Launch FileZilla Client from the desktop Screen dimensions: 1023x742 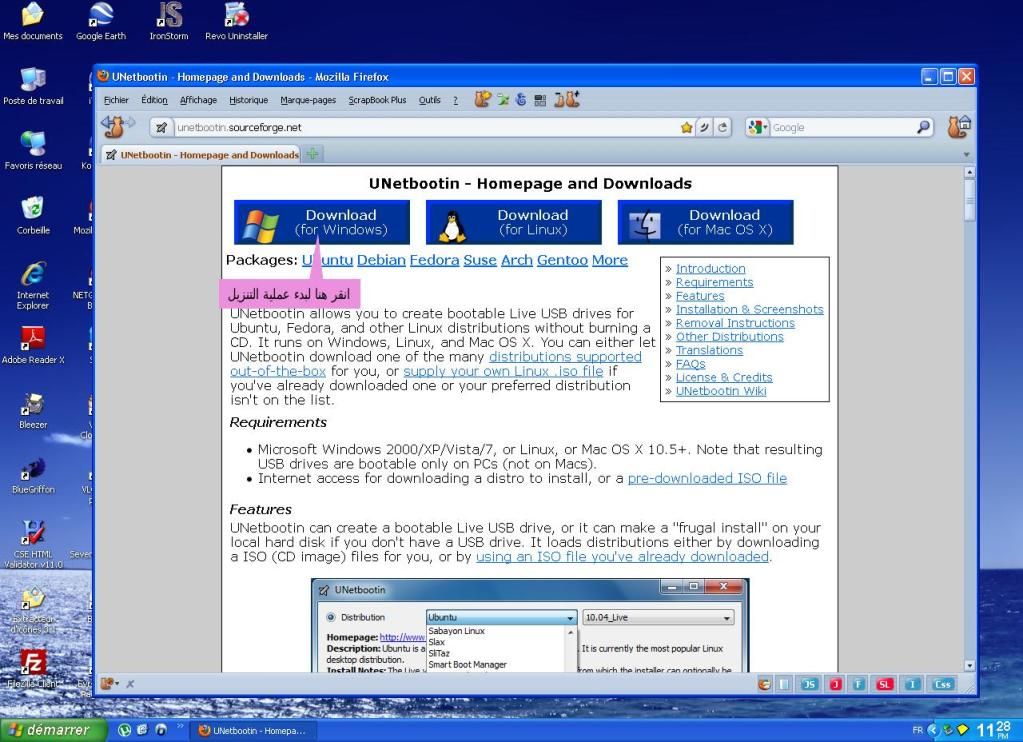[33, 669]
